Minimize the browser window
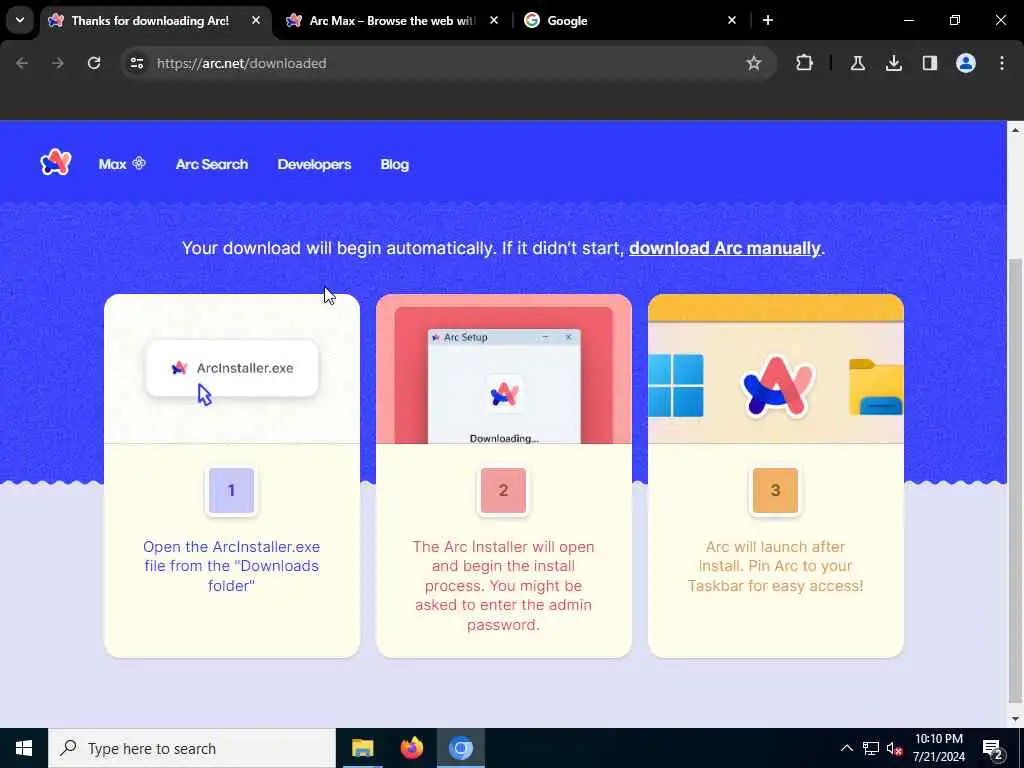1024x768 pixels. (x=908, y=20)
